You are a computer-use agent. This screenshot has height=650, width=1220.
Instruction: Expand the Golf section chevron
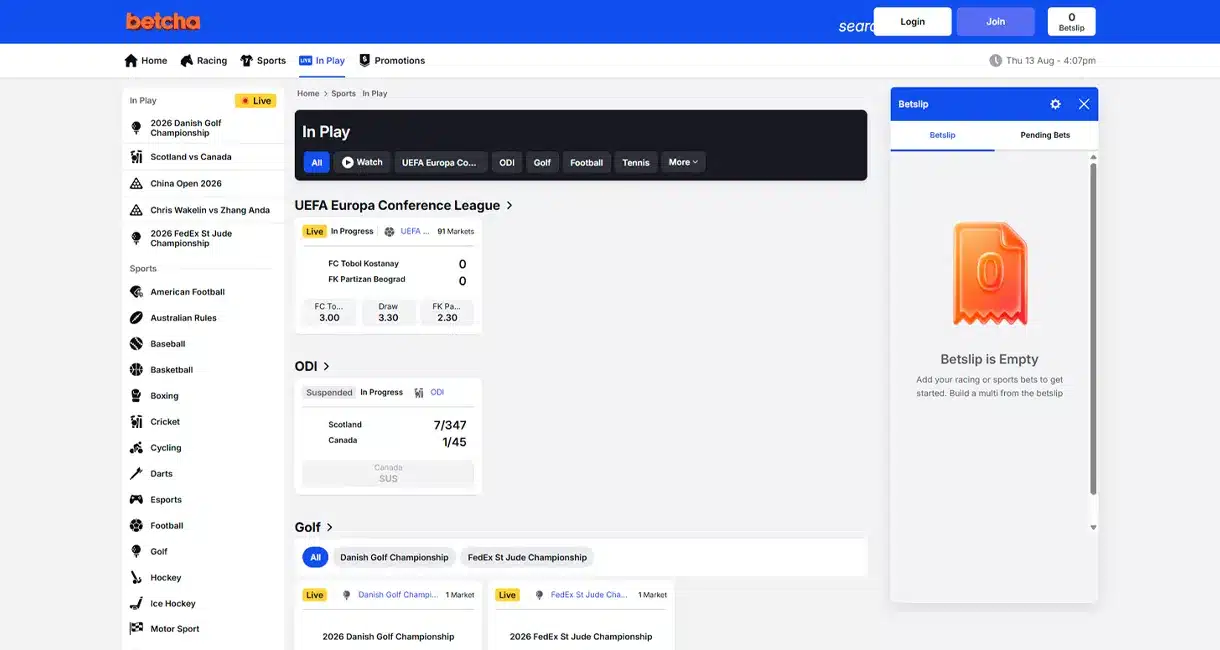[330, 527]
